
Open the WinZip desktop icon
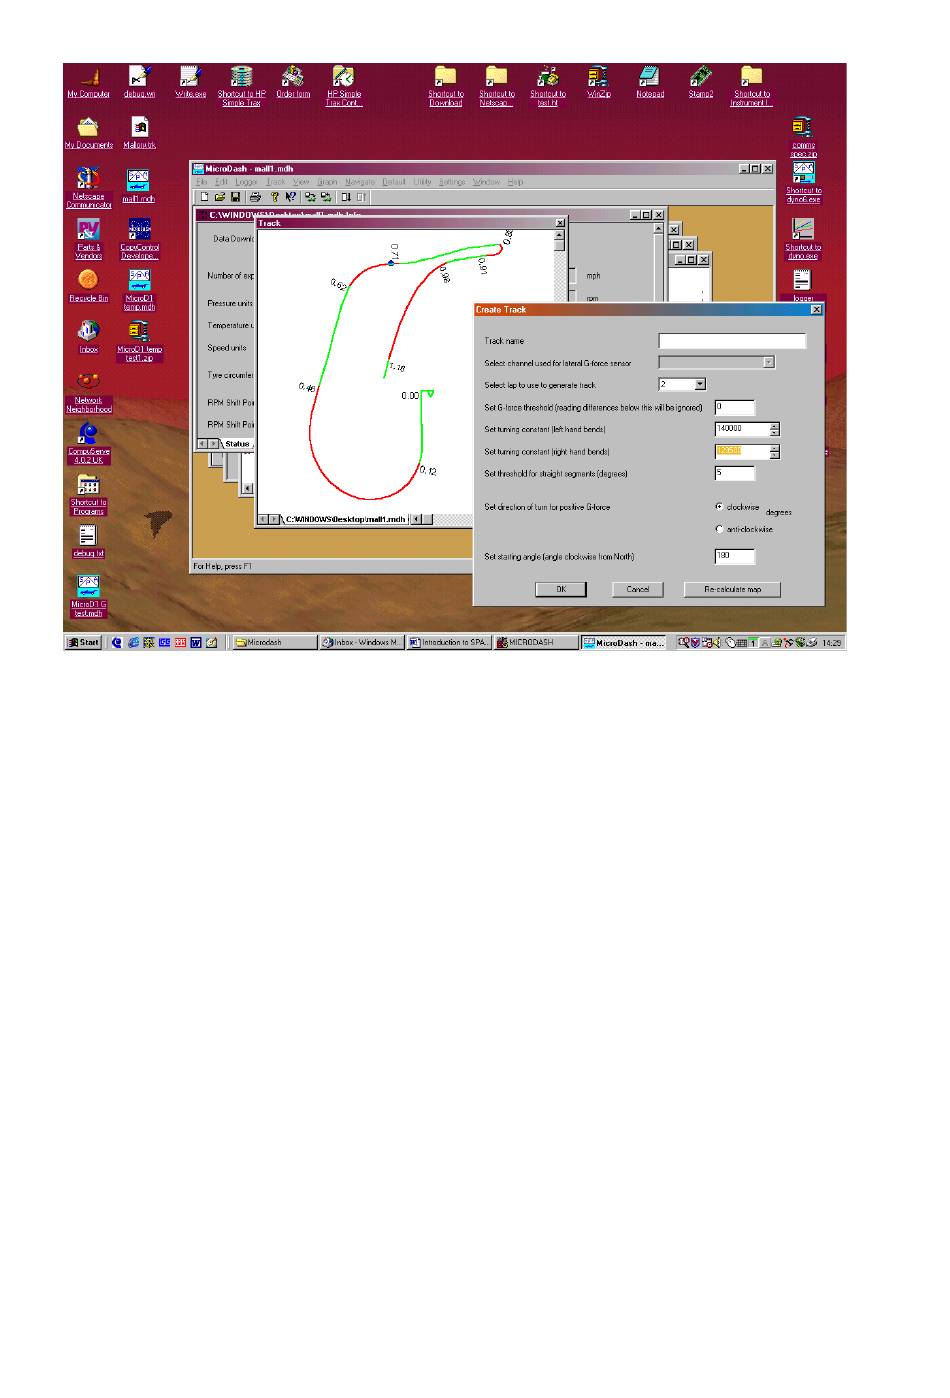point(598,82)
